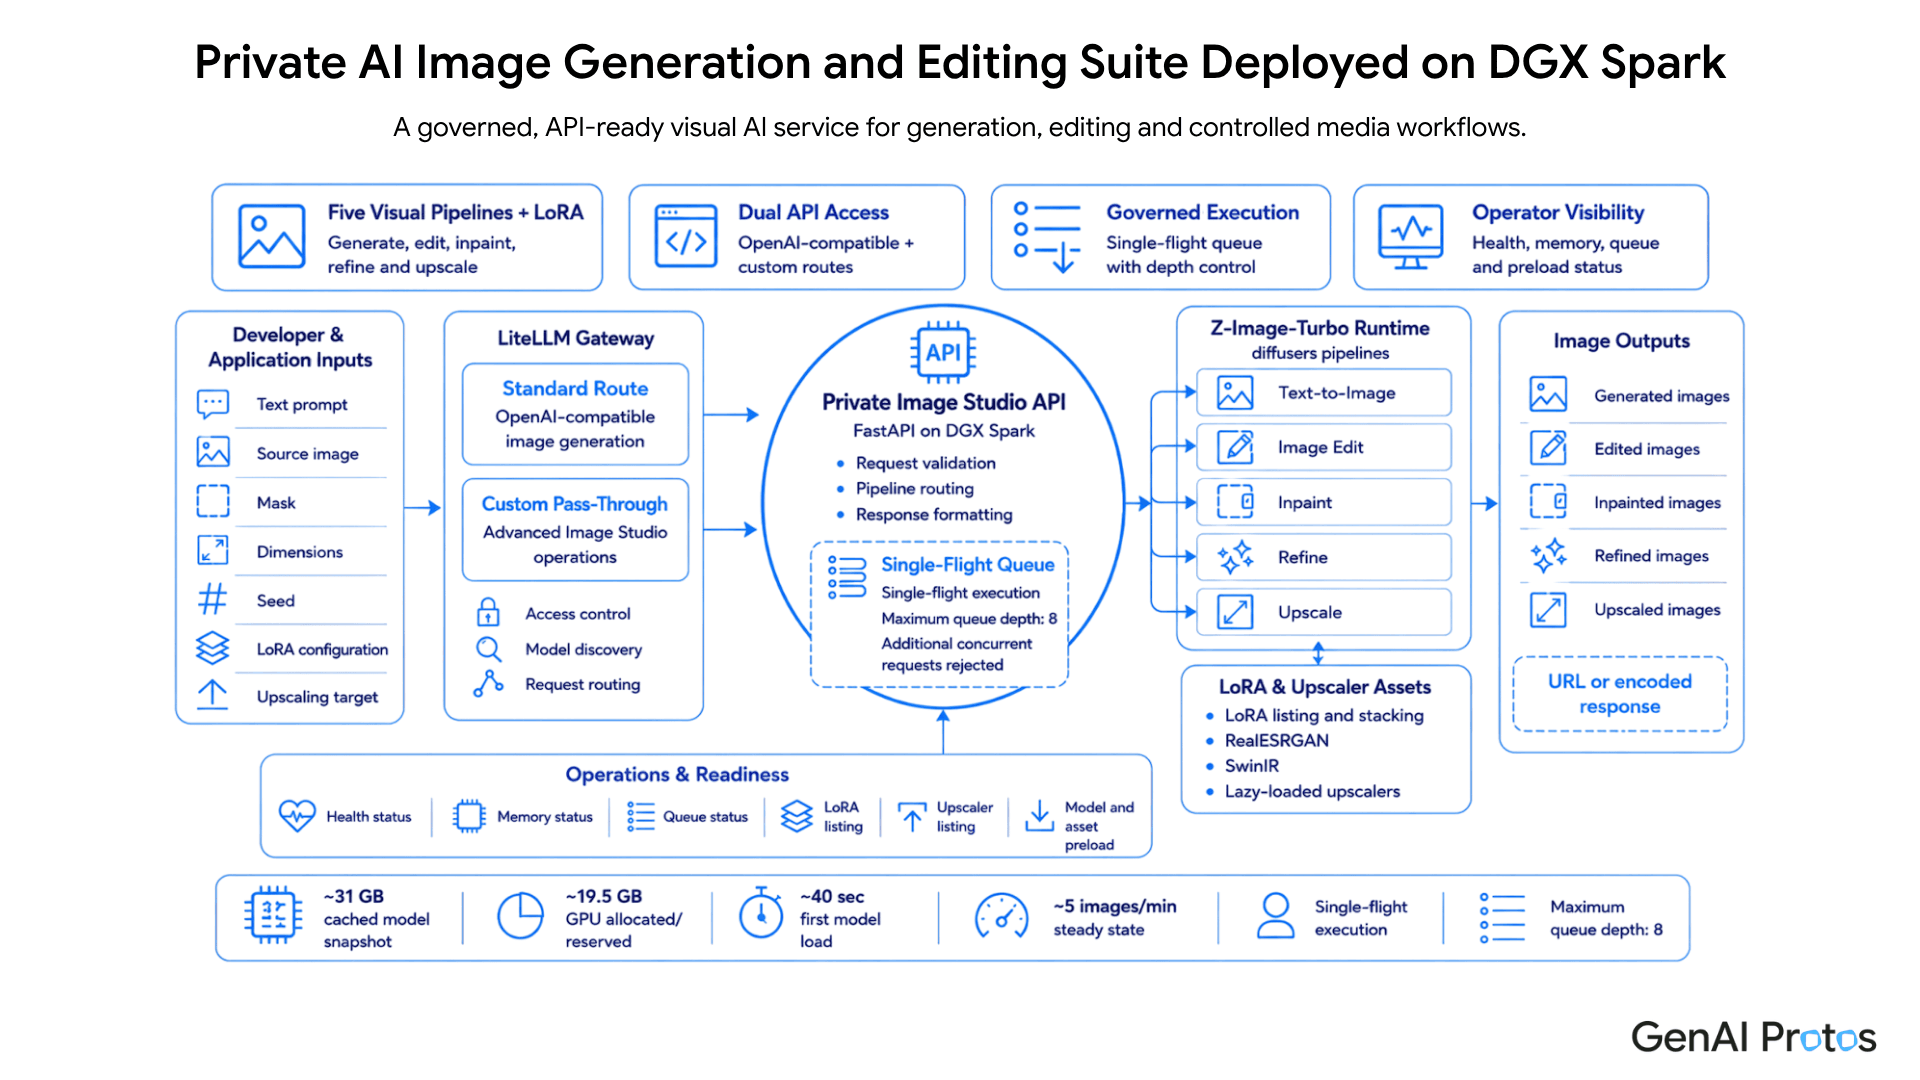Click the API chip icon above Private Image Studio
This screenshot has height=1080, width=1920.
pyautogui.click(x=943, y=352)
